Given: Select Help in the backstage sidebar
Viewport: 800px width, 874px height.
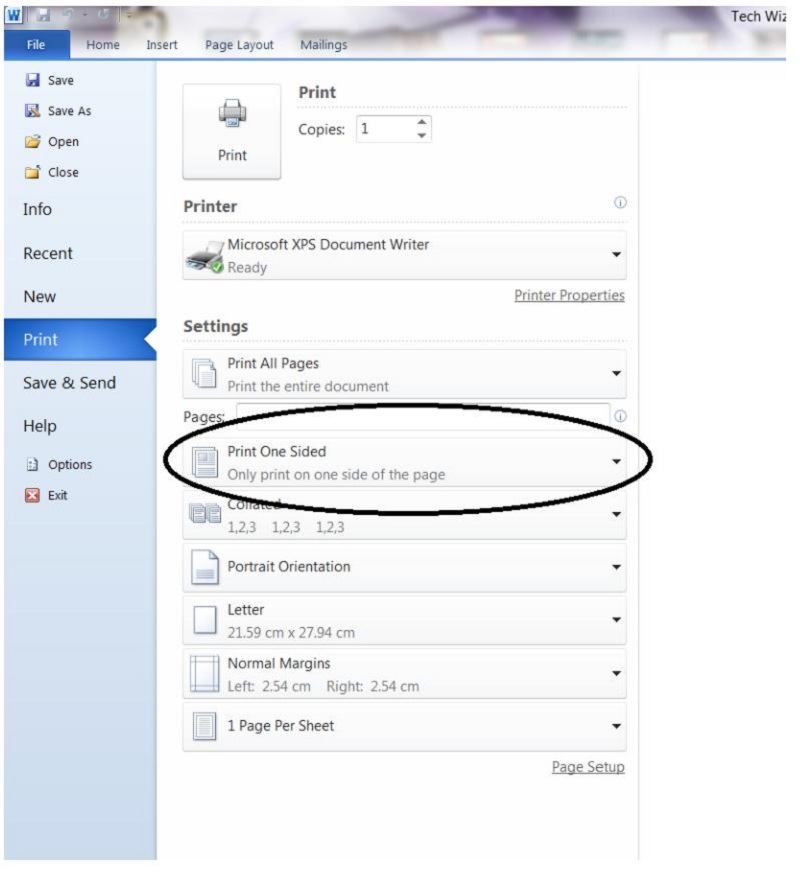Looking at the screenshot, I should tap(40, 426).
